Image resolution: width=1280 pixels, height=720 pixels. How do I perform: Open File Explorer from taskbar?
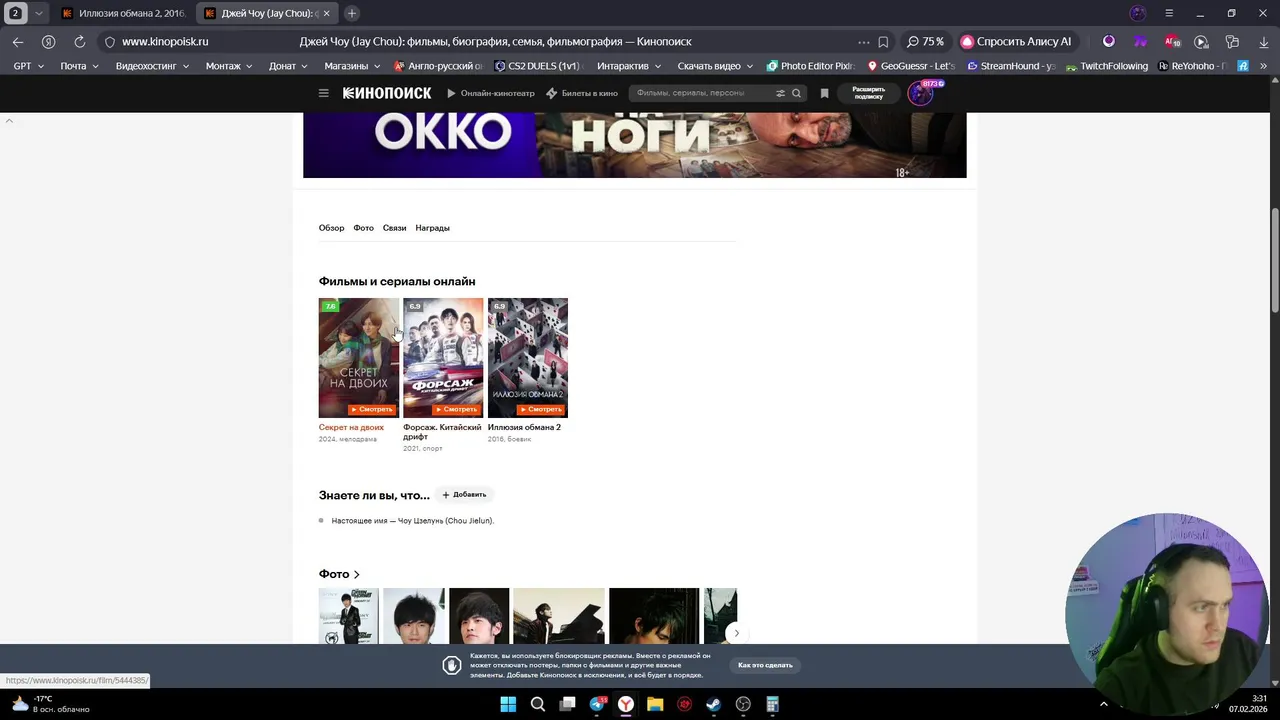655,704
